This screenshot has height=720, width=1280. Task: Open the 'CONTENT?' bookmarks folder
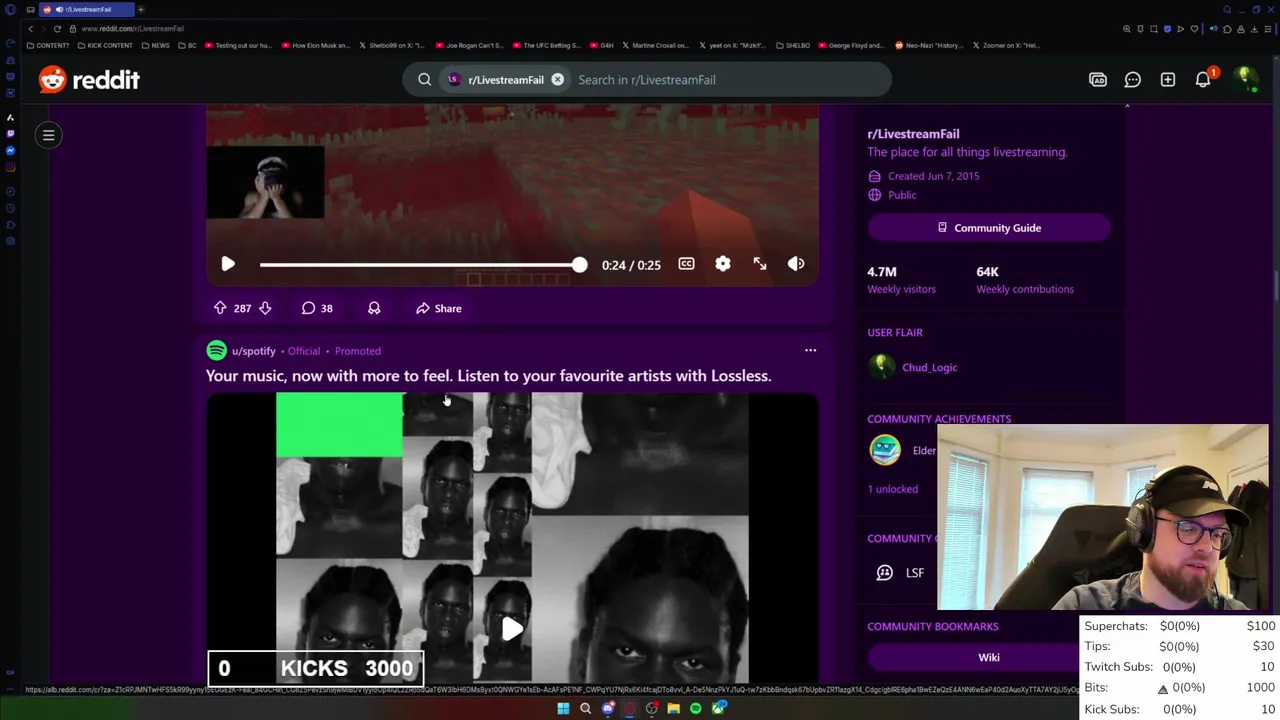pyautogui.click(x=47, y=45)
